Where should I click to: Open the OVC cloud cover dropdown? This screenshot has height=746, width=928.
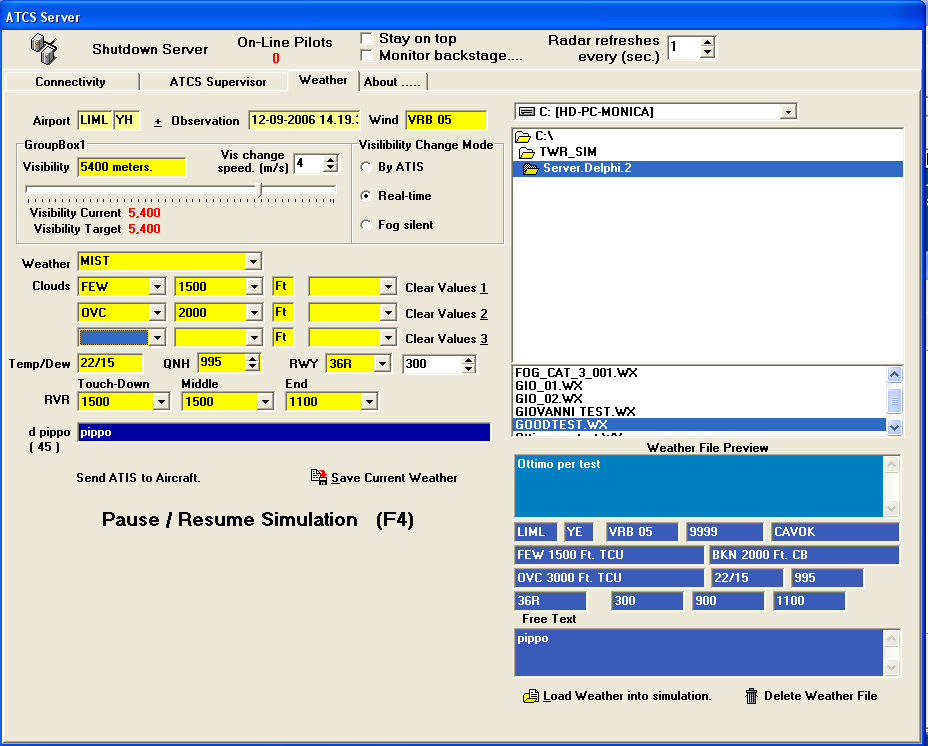tap(157, 313)
